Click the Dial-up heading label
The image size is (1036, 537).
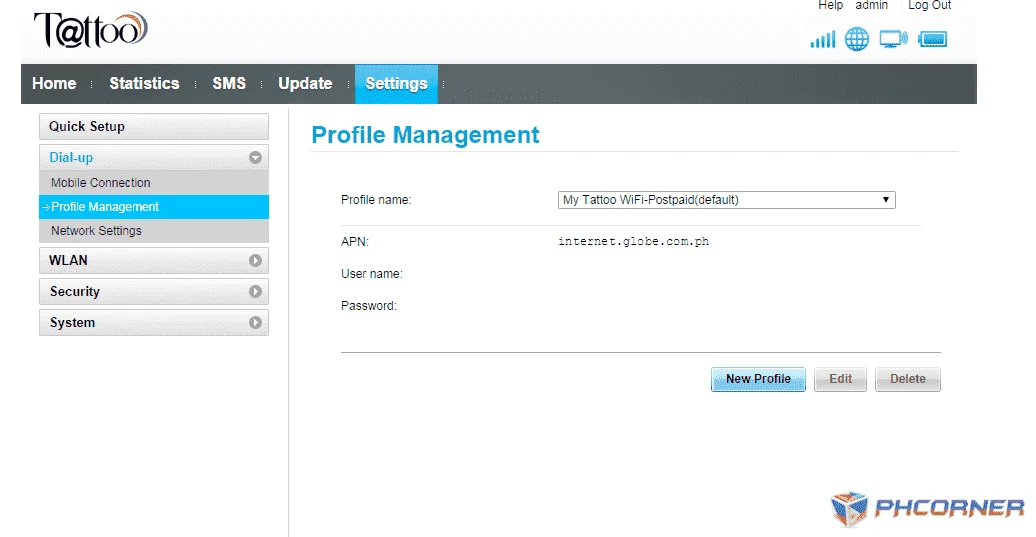pyautogui.click(x=71, y=158)
